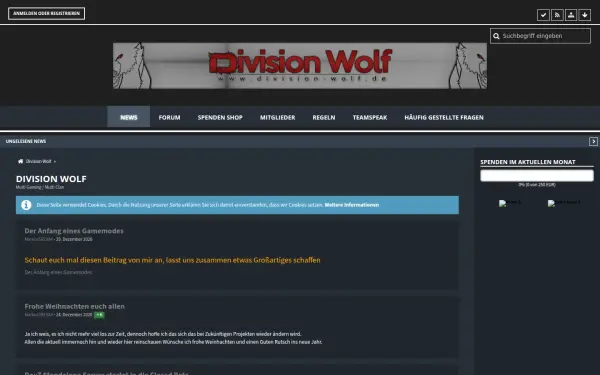Follow the small Der Anfang eines Gamemodes link
The width and height of the screenshot is (600, 375).
(58, 272)
